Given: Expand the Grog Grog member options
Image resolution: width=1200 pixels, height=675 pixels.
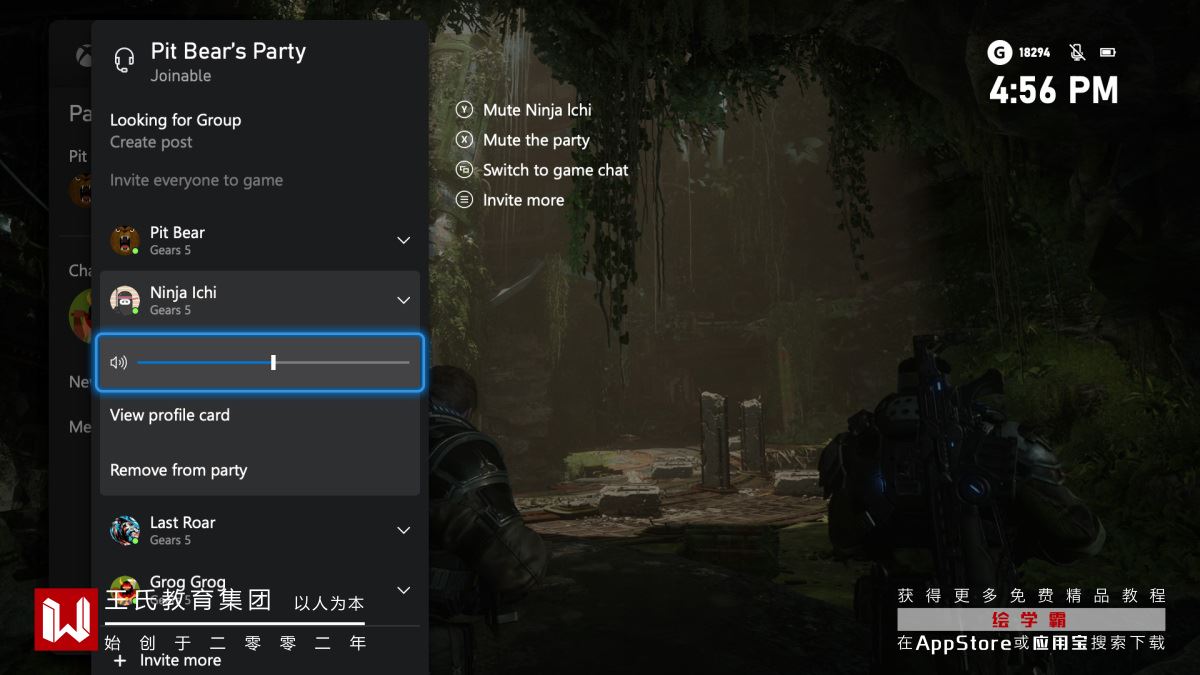Looking at the screenshot, I should [404, 591].
